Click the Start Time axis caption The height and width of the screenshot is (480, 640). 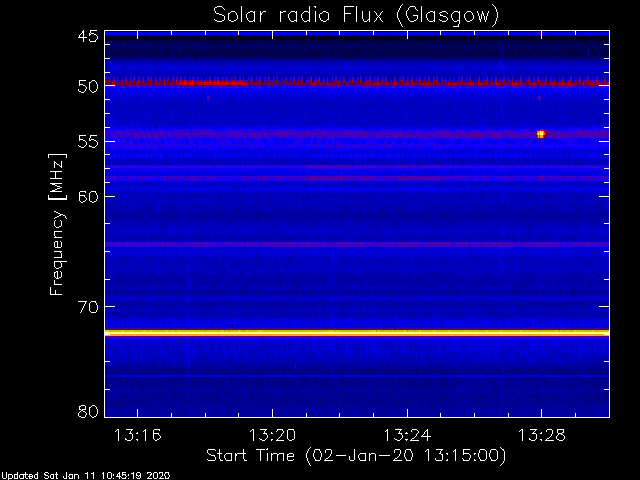[x=356, y=455]
